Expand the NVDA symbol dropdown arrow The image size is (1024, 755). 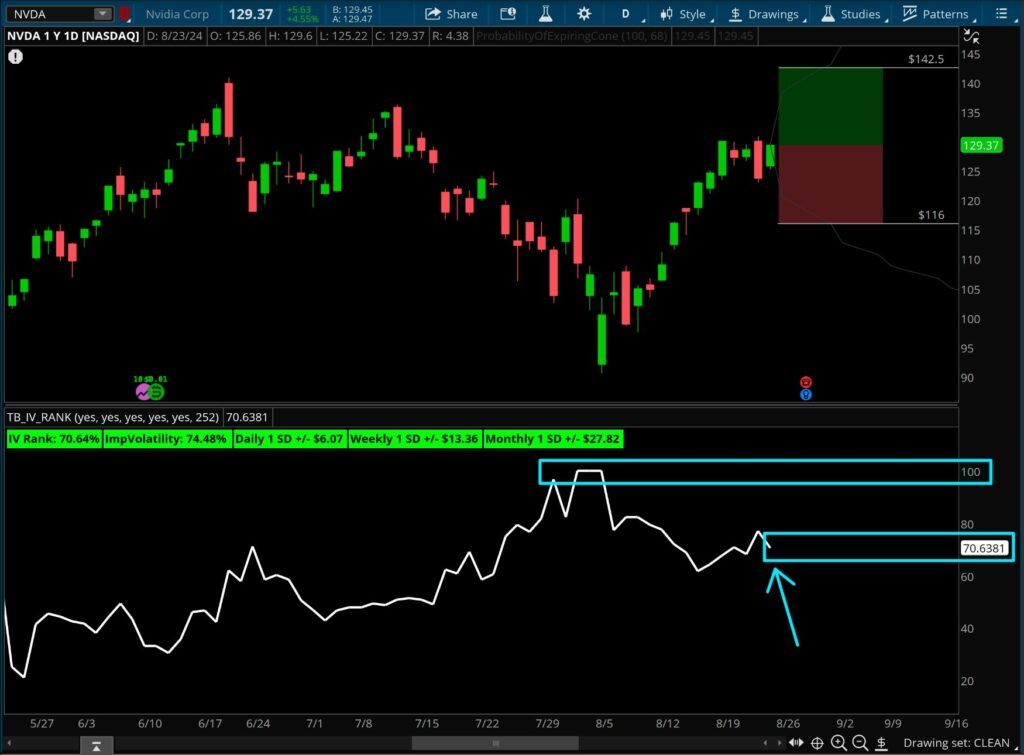[103, 14]
